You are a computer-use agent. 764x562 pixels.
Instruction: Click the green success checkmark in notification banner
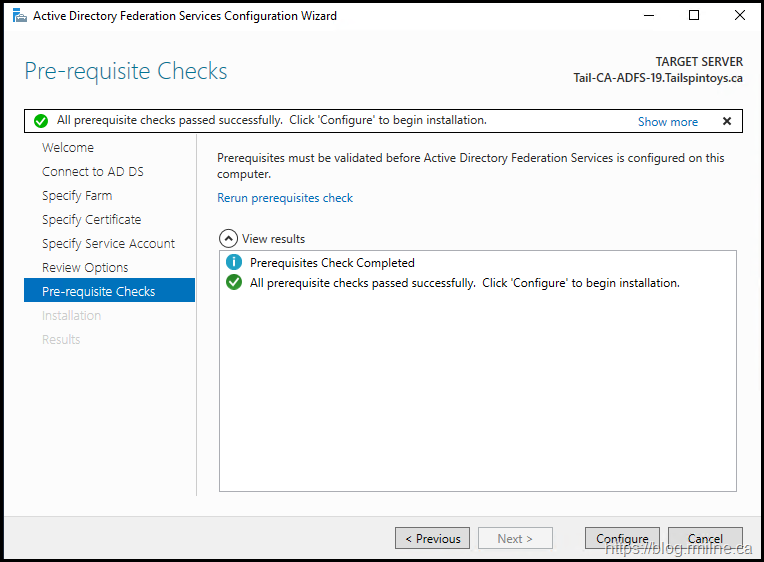coord(41,121)
